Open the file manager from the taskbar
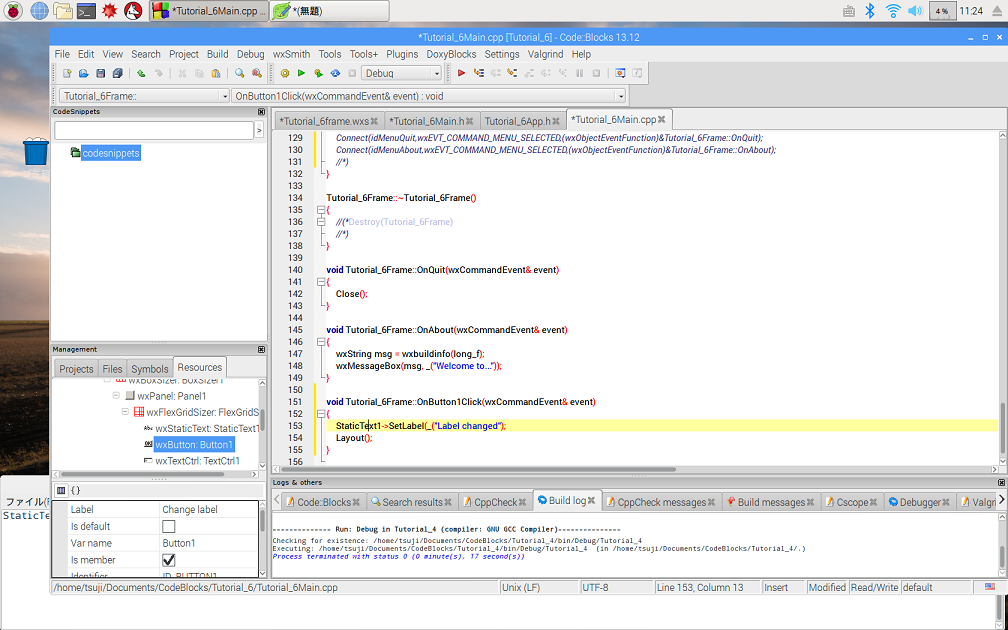Image resolution: width=1008 pixels, height=630 pixels. click(x=62, y=11)
